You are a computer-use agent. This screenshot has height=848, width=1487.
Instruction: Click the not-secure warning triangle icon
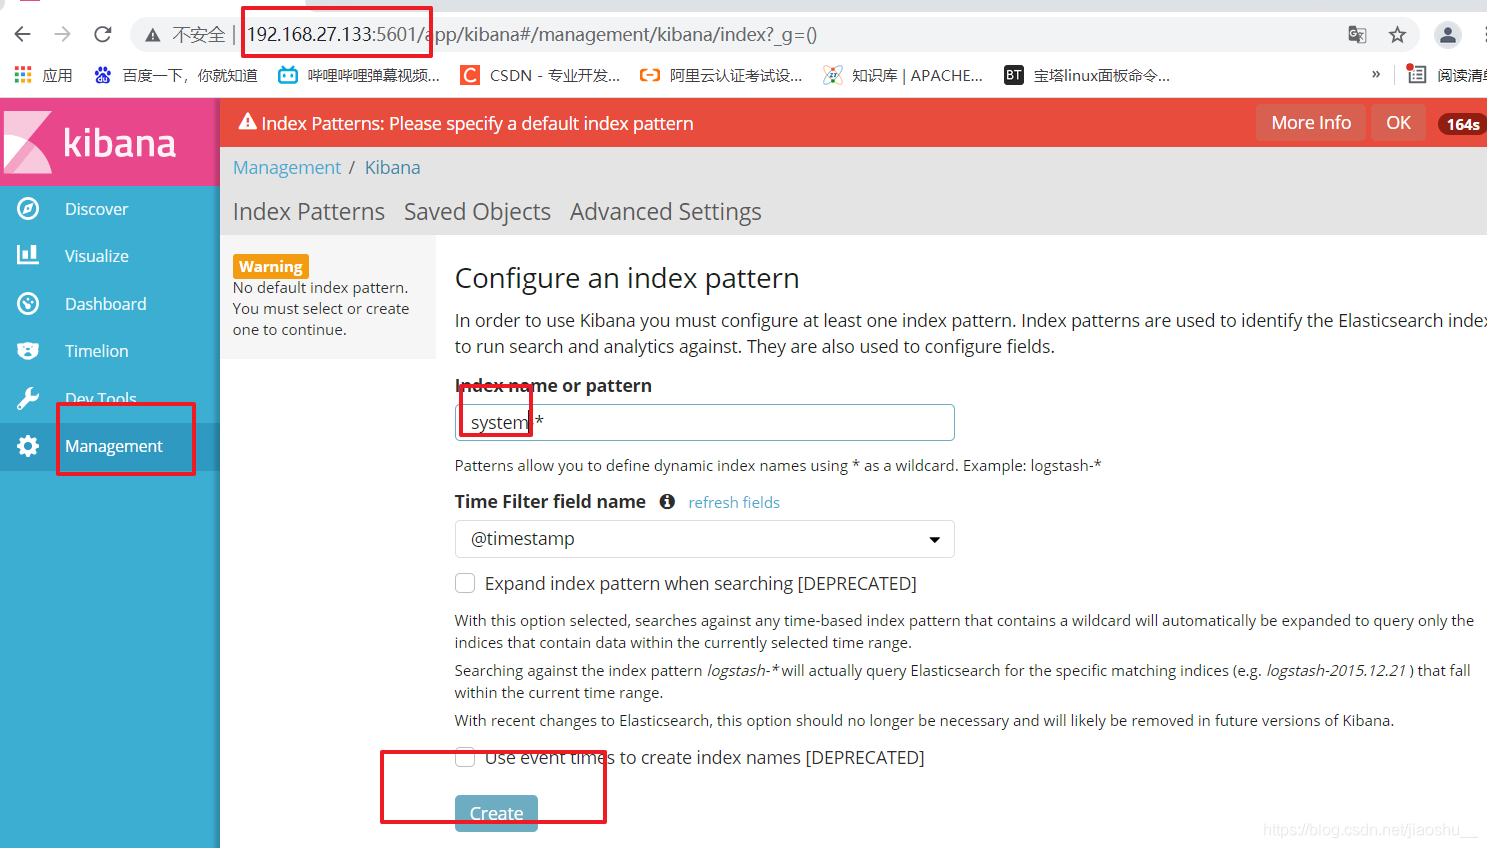(x=153, y=35)
